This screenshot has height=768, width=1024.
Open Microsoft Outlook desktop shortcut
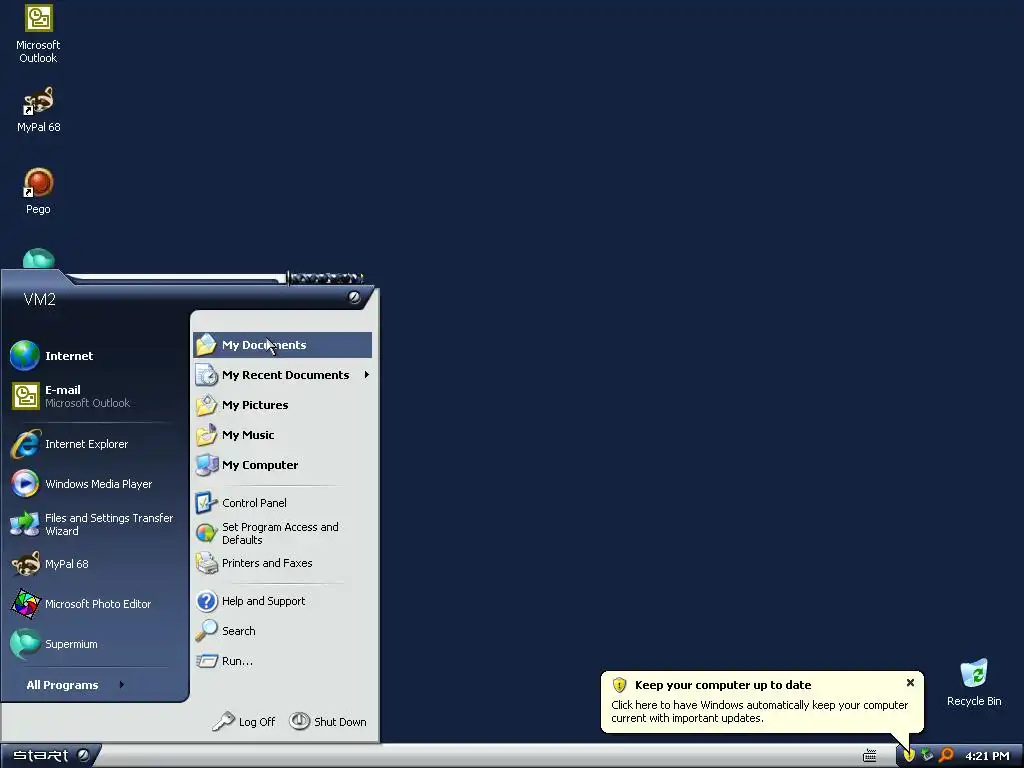coord(38,34)
